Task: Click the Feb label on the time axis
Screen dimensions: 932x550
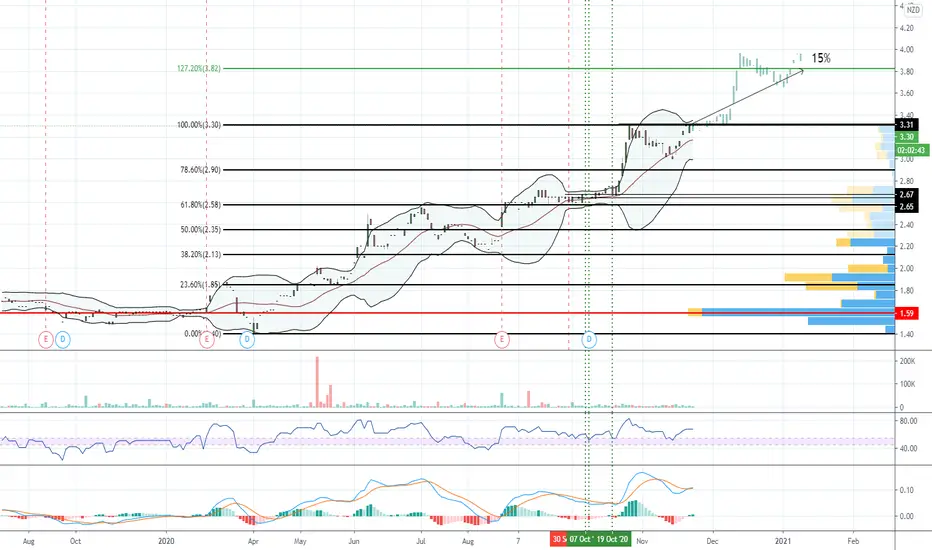Action: click(x=853, y=541)
